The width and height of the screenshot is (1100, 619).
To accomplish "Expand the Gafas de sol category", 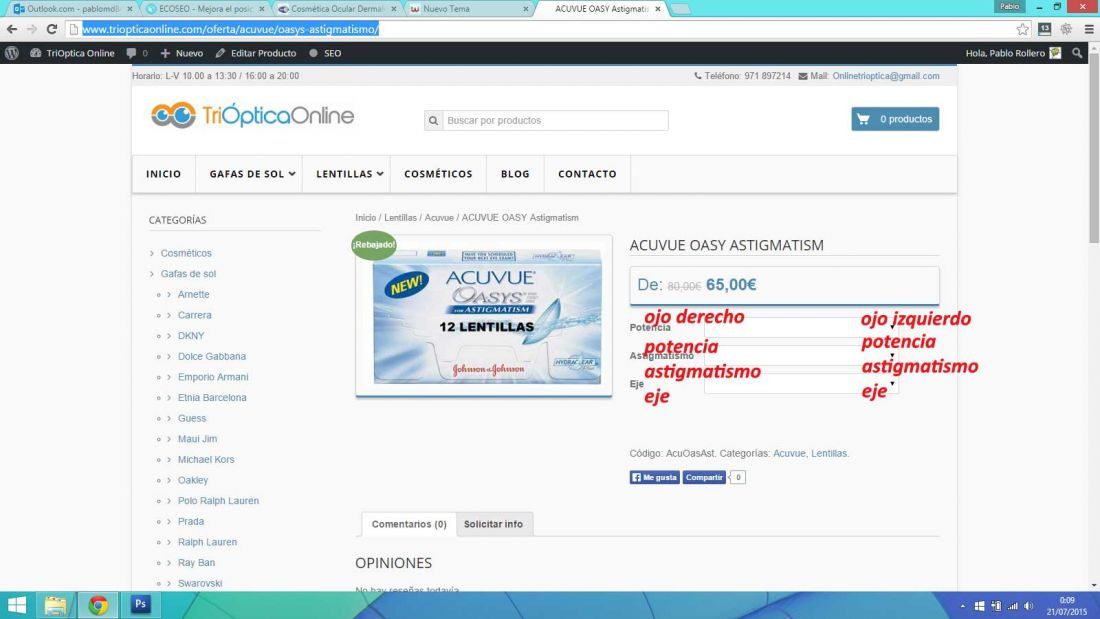I will click(x=188, y=274).
